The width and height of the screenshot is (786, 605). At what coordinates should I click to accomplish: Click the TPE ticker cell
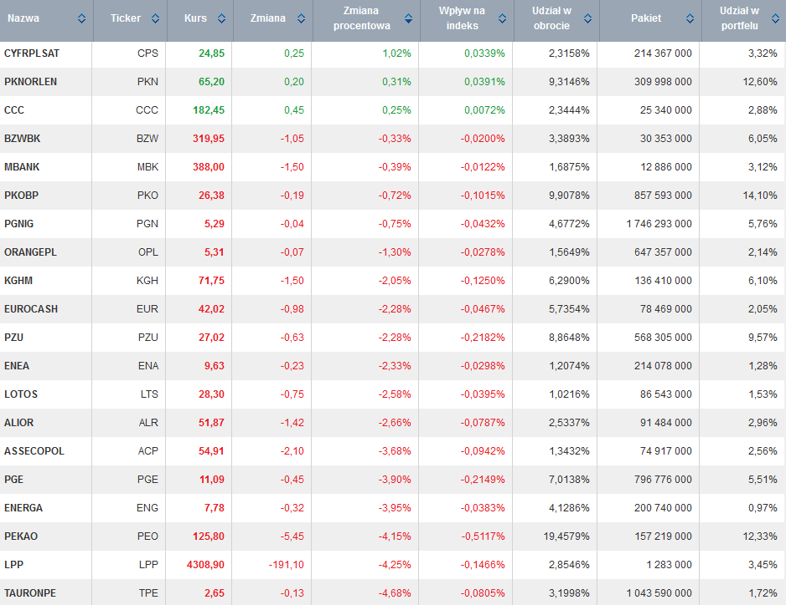tap(149, 593)
